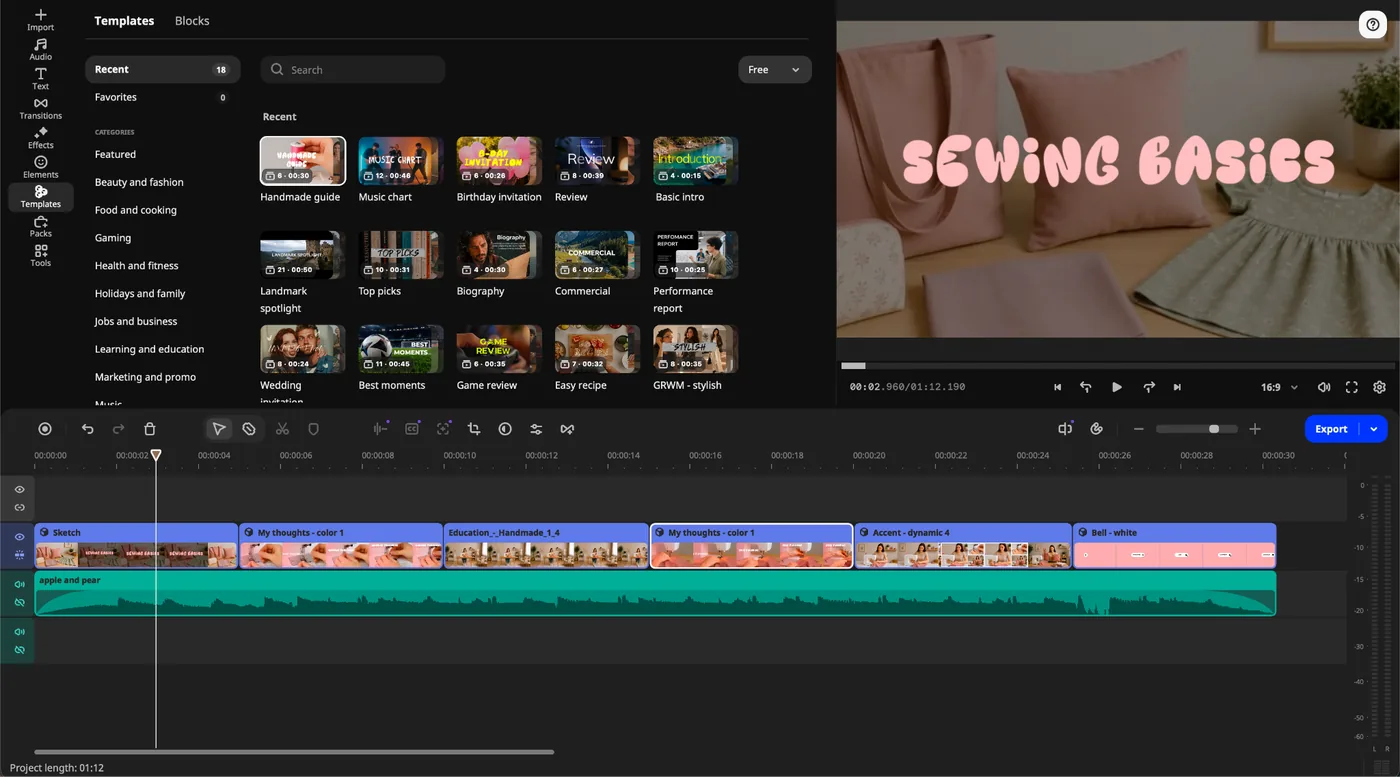
Task: Open the Free filter dropdown
Action: 775,70
